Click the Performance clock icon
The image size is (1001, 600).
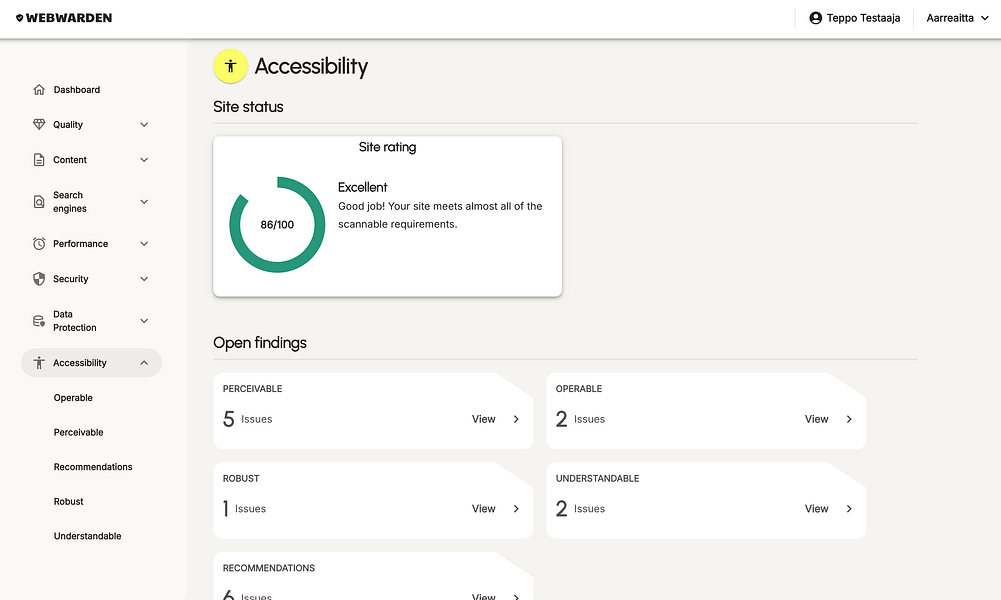coord(39,244)
